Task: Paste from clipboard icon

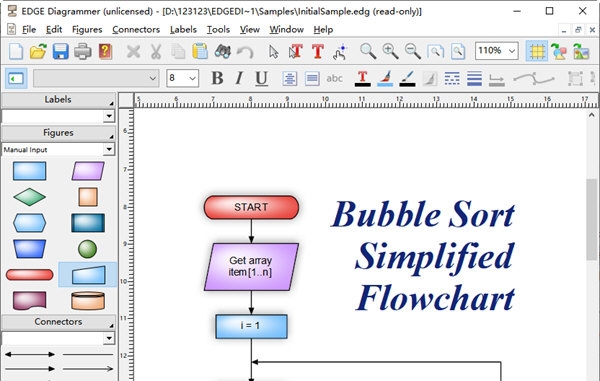Action: 200,51
